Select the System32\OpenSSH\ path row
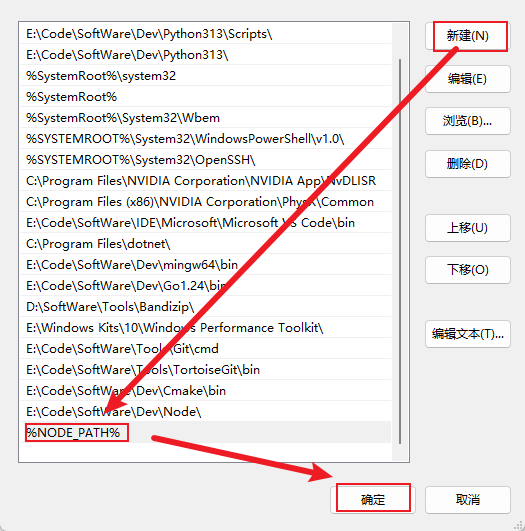Screen dimensions: 525x531 pyautogui.click(x=206, y=160)
